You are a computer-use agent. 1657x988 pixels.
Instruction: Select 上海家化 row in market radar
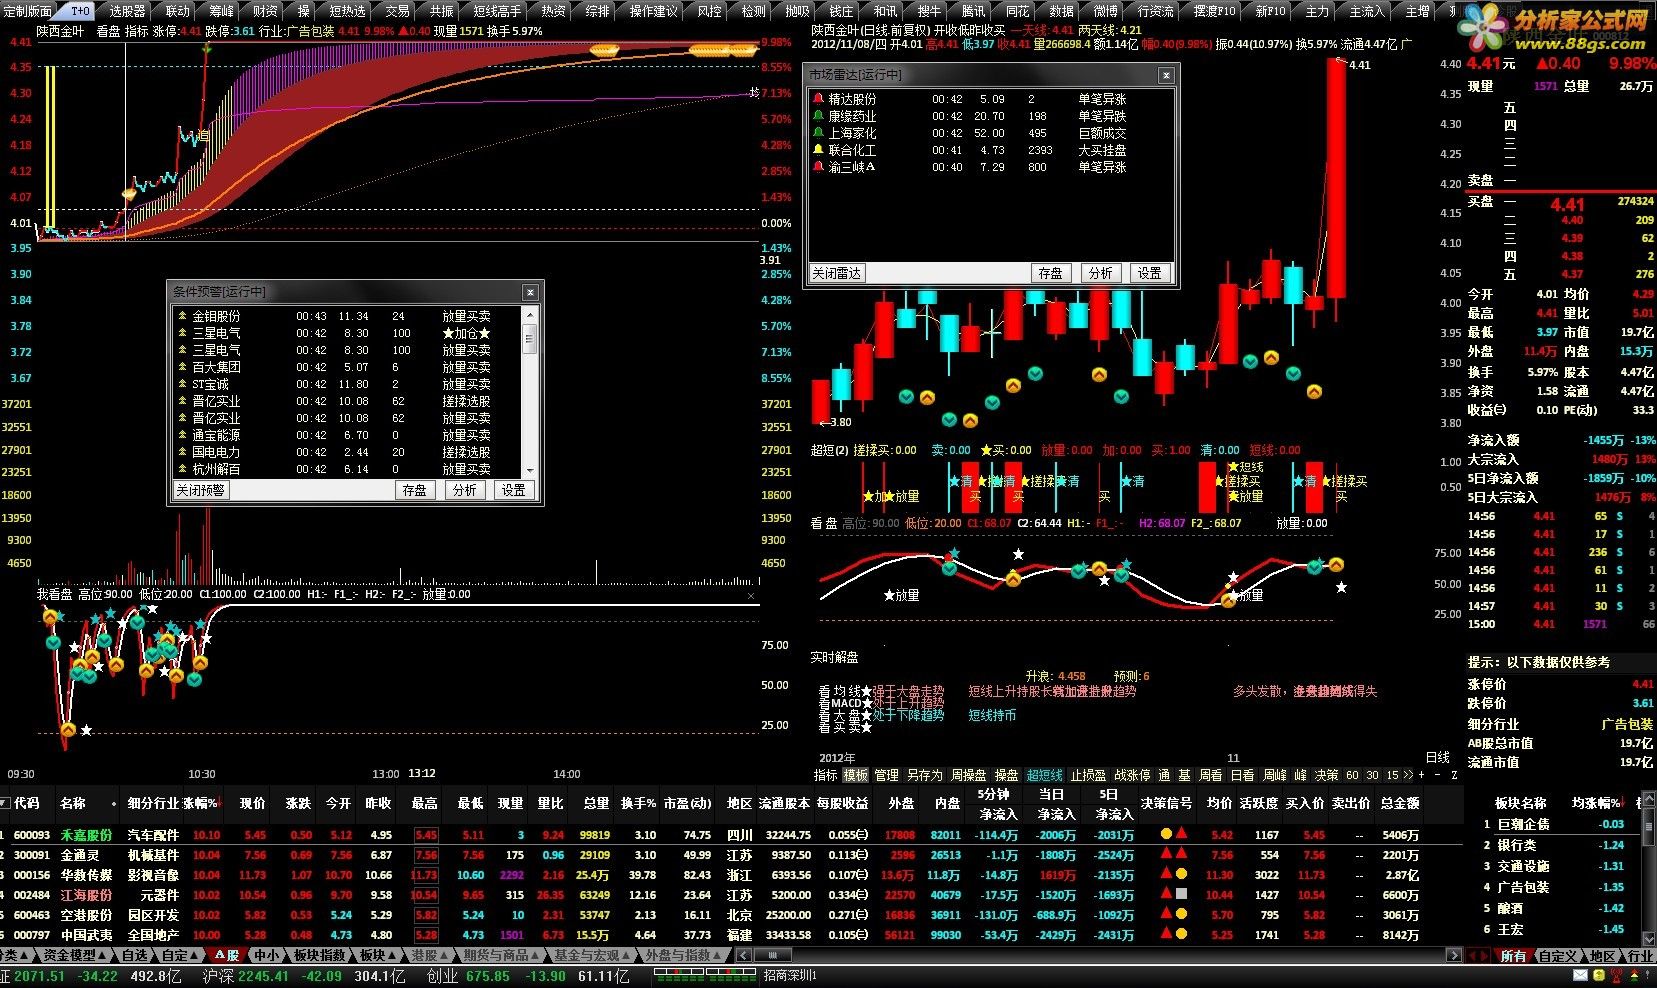tap(988, 133)
